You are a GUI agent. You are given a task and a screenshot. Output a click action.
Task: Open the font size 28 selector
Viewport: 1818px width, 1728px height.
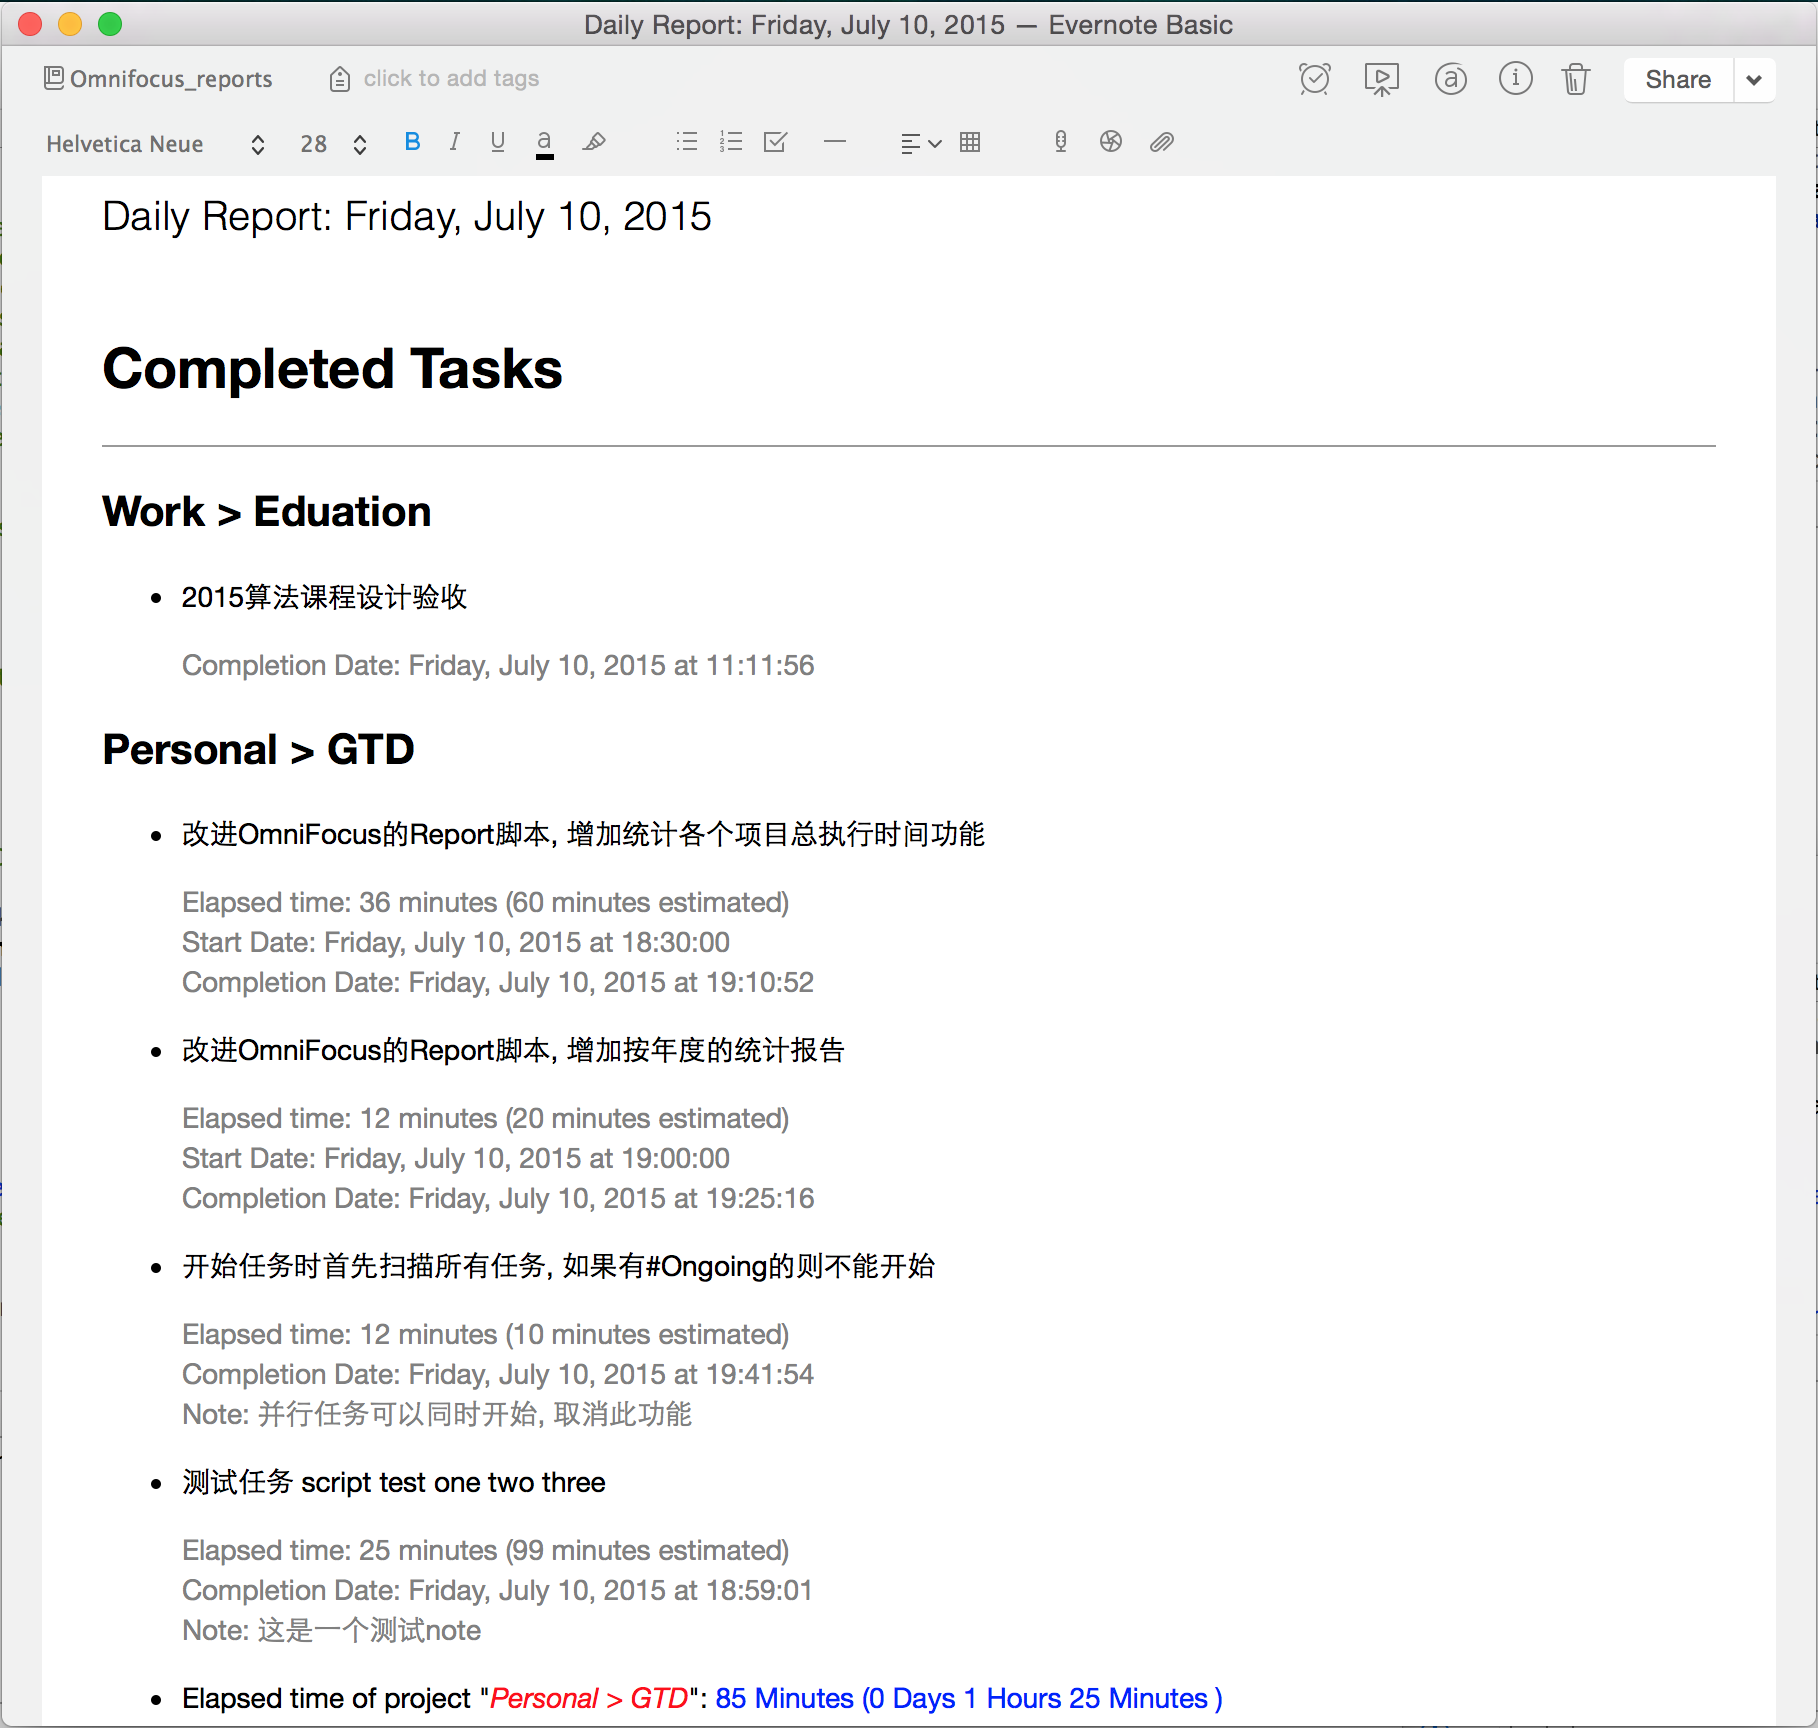coord(333,144)
